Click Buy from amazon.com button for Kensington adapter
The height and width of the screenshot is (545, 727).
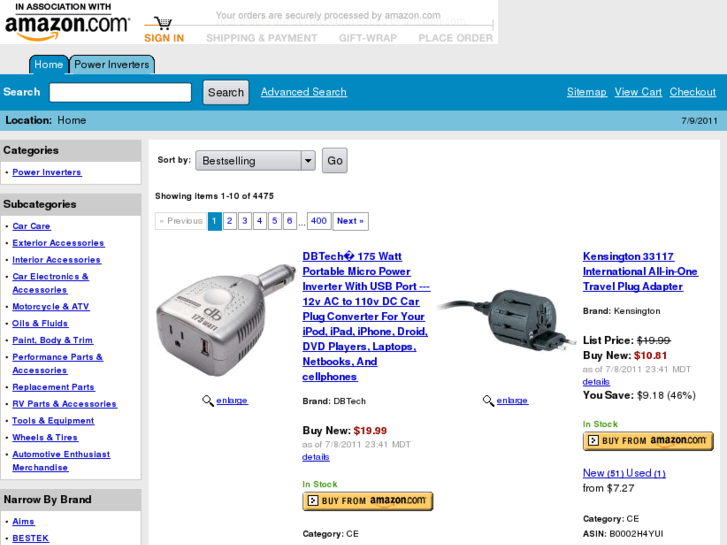[648, 441]
